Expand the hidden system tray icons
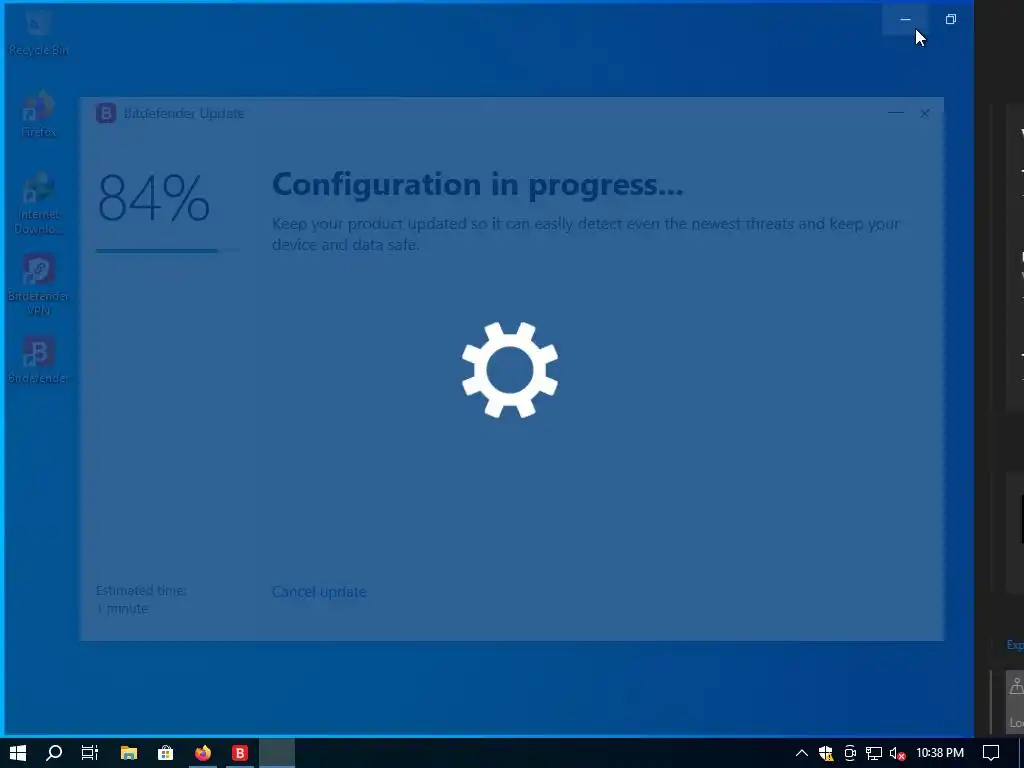Screen dimensions: 1024x768 (802, 753)
